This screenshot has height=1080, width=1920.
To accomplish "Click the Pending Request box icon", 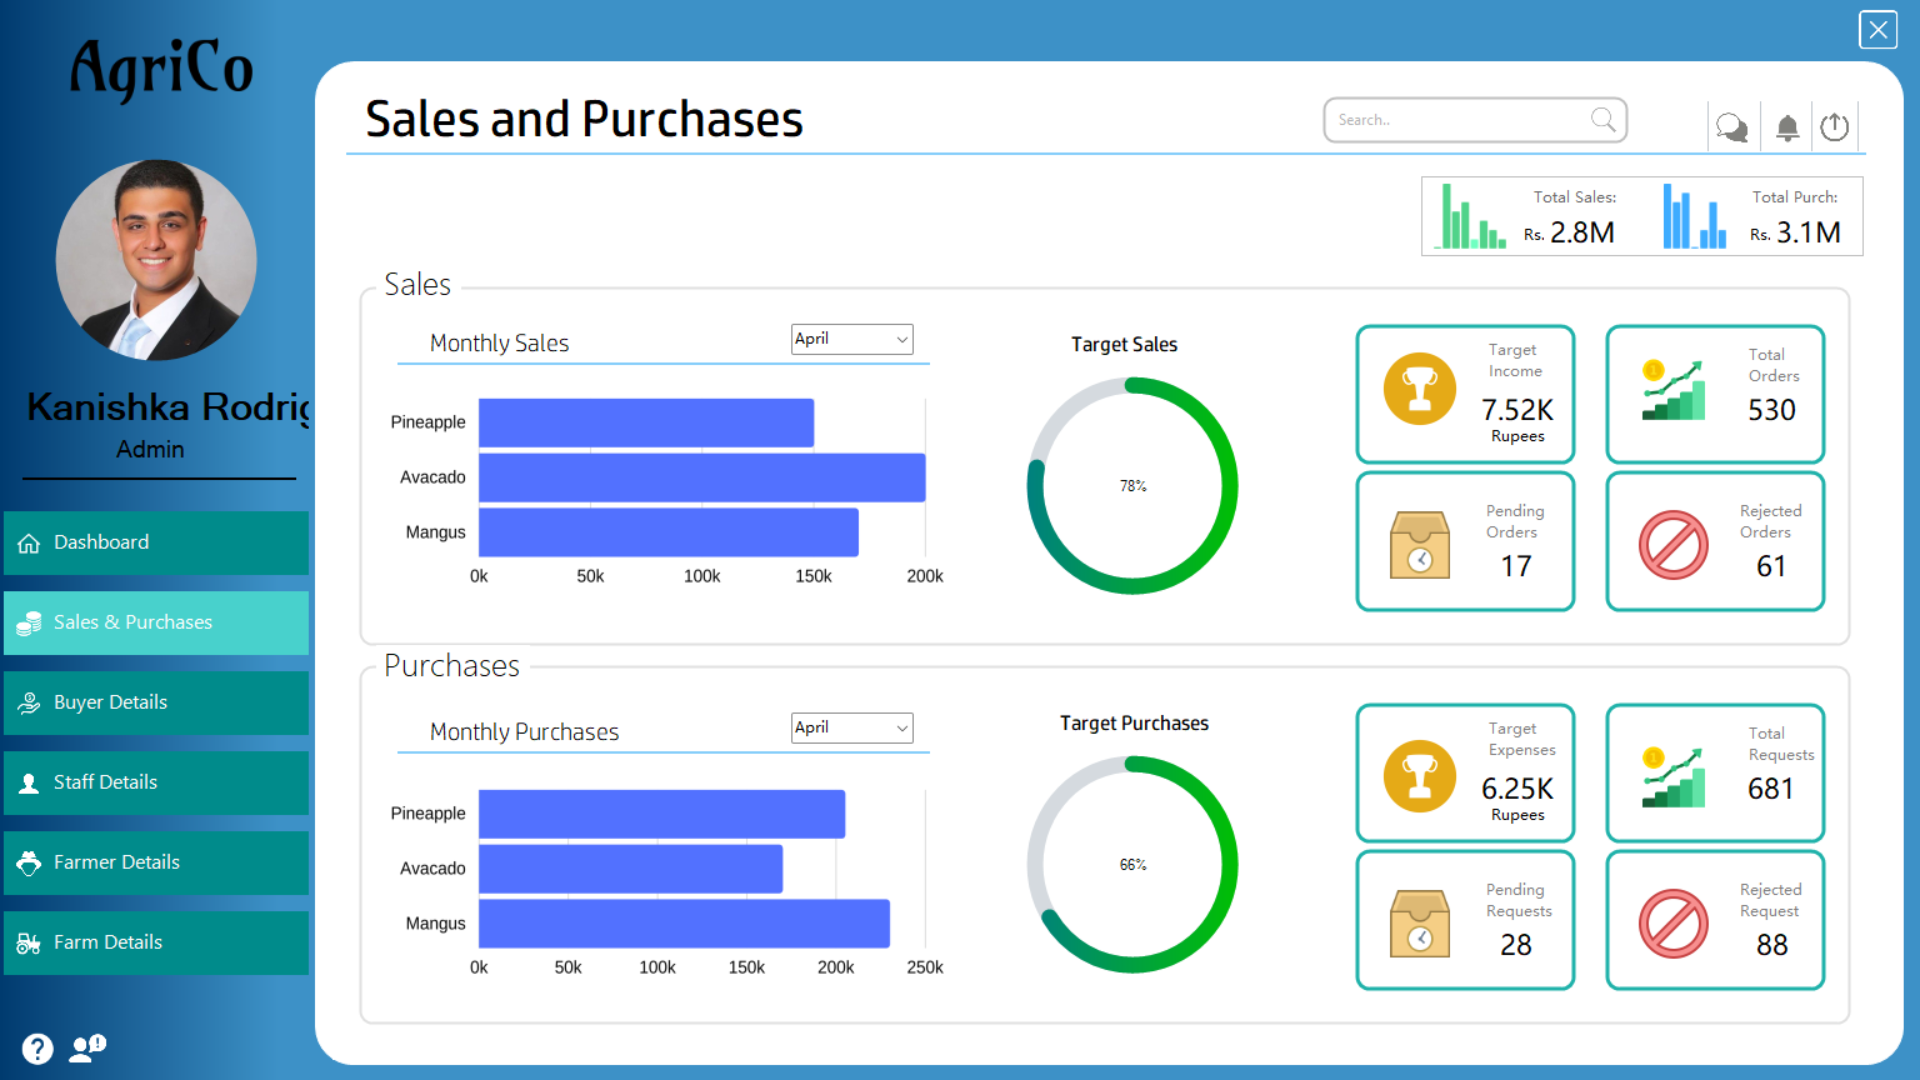I will [x=1419, y=923].
